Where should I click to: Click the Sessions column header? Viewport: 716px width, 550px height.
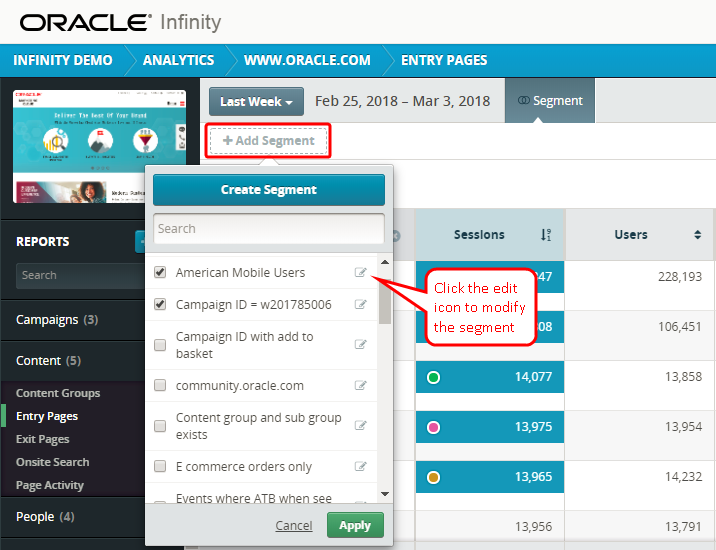coord(490,235)
